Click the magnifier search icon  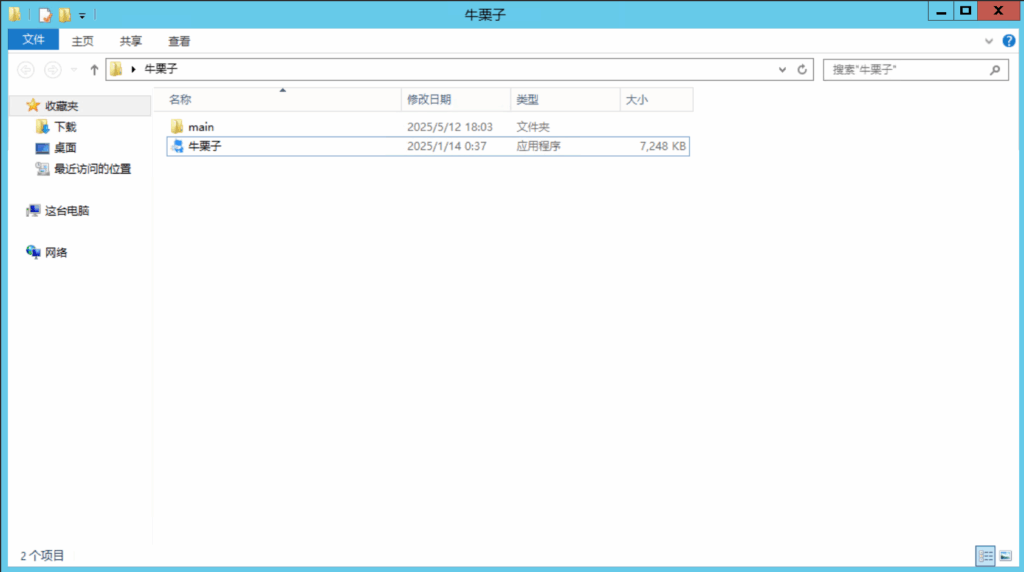pos(995,69)
